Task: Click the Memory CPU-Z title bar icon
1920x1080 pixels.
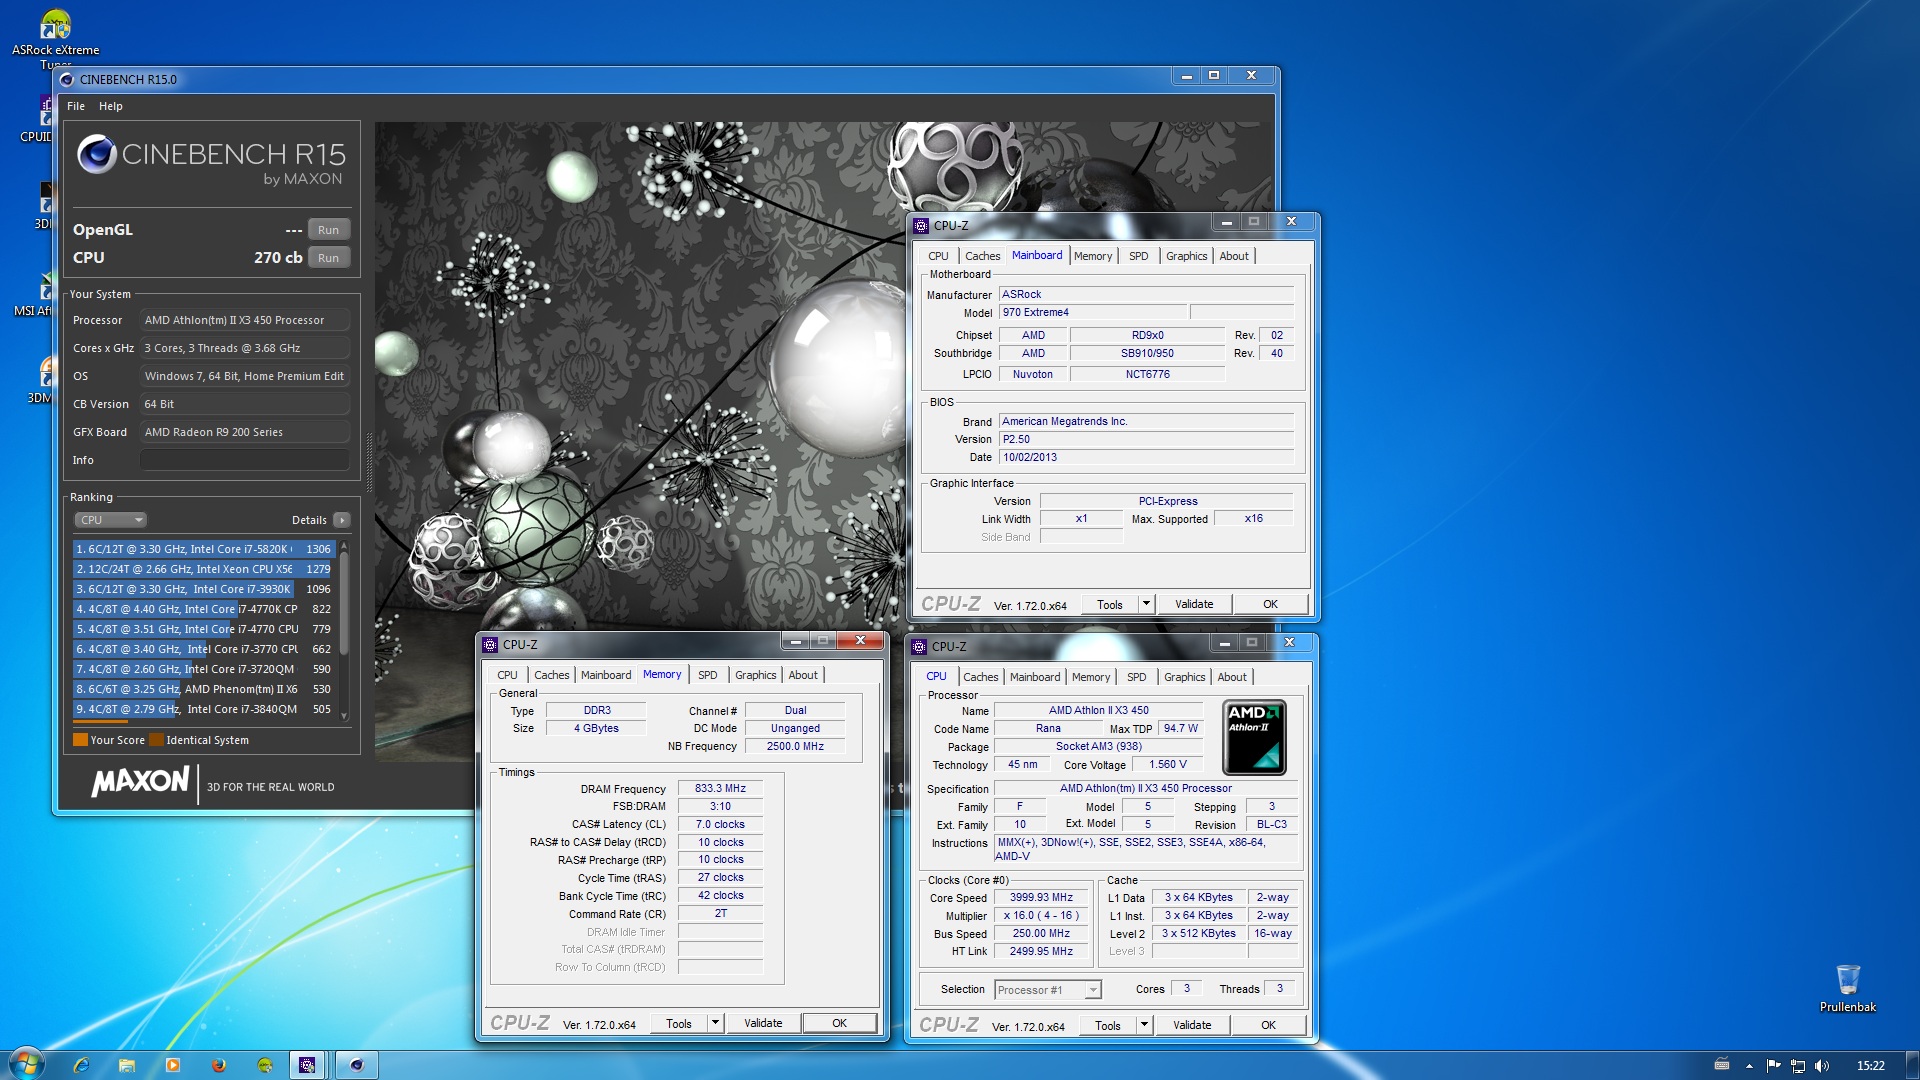Action: 490,645
